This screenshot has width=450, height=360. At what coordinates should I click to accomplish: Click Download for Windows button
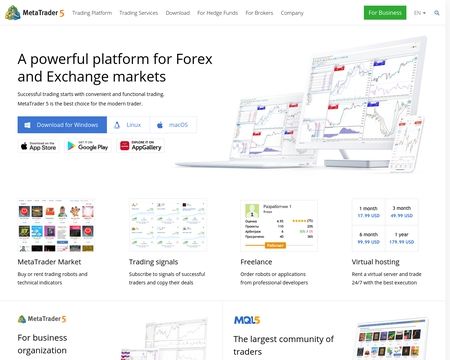point(62,125)
